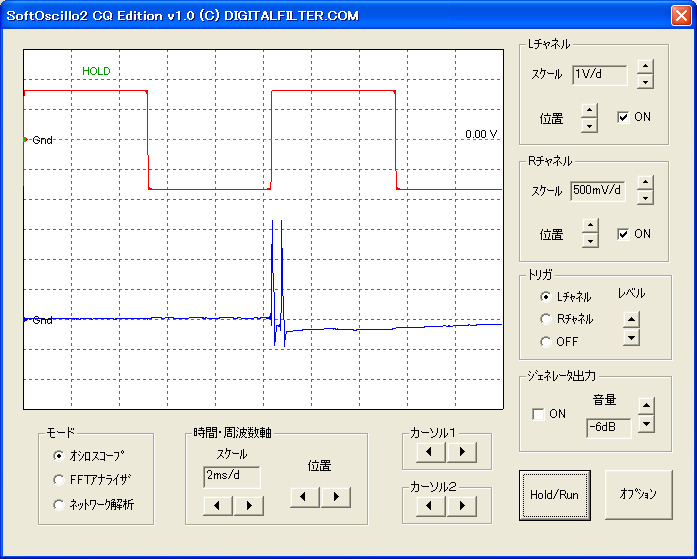Enable the generator output ON checkbox
The height and width of the screenshot is (559, 697).
click(540, 414)
